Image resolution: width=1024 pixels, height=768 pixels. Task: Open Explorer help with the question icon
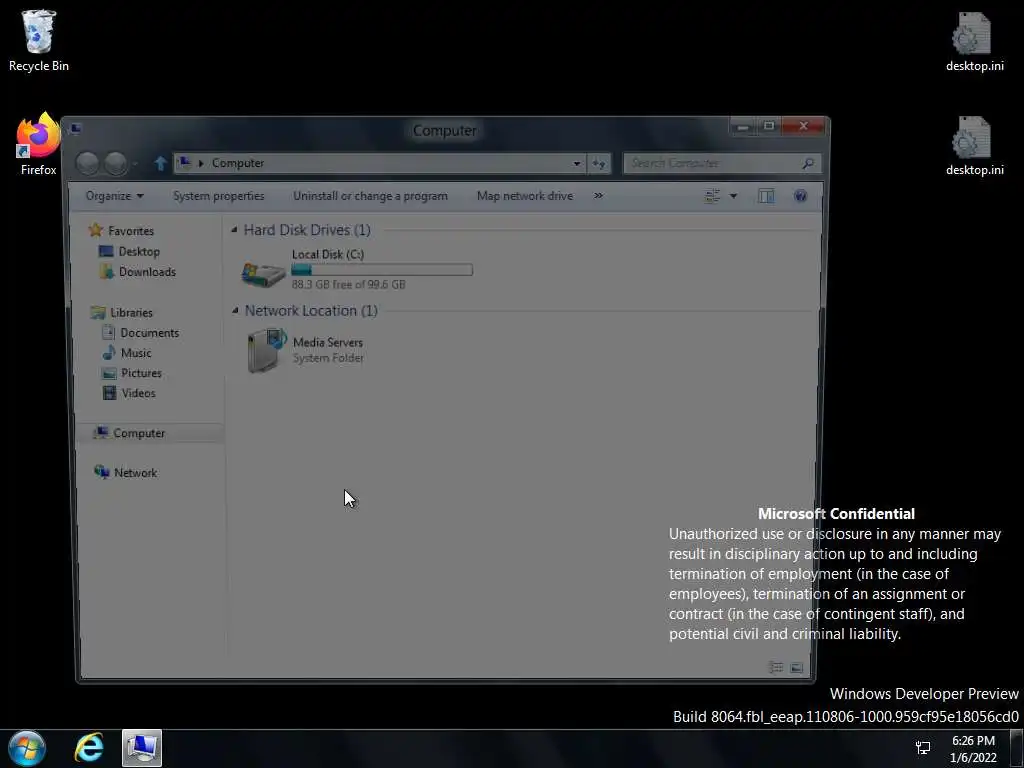point(800,196)
